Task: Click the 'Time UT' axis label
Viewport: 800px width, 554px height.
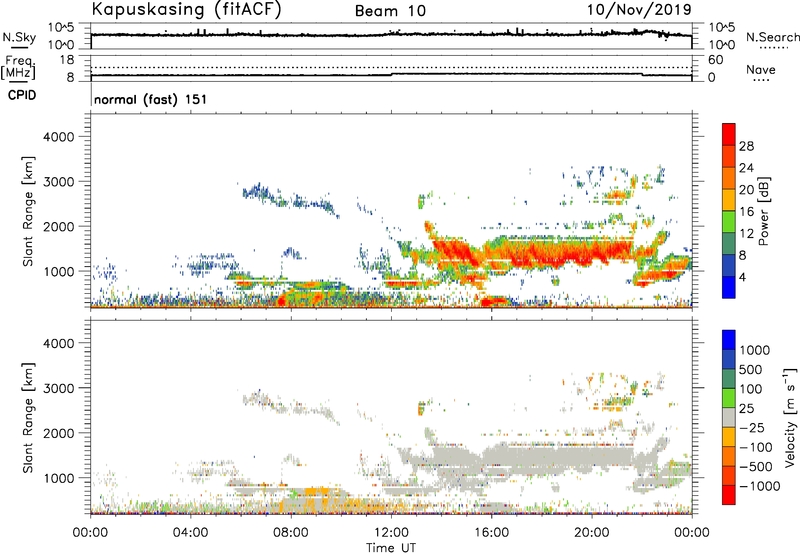Action: click(391, 548)
